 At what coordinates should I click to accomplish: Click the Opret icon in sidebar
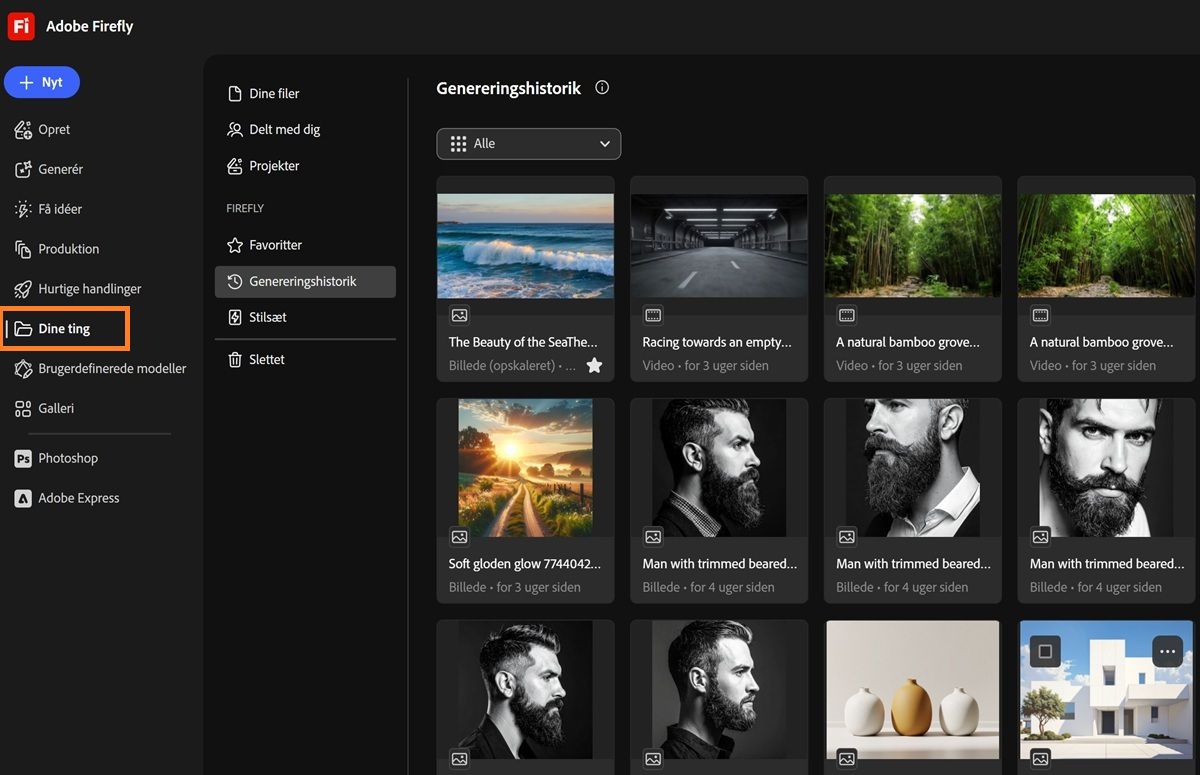tap(23, 129)
